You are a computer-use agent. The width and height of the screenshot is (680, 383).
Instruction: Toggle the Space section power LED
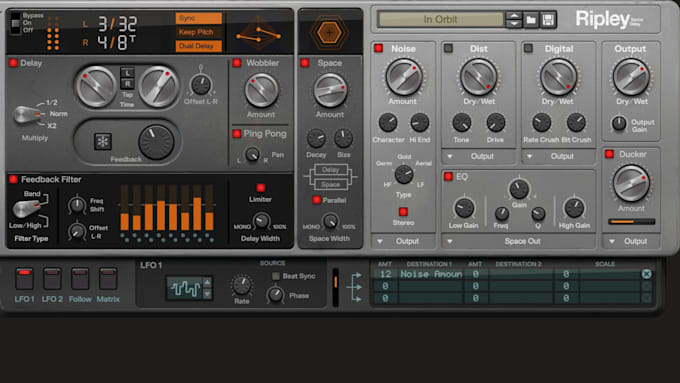[x=305, y=63]
